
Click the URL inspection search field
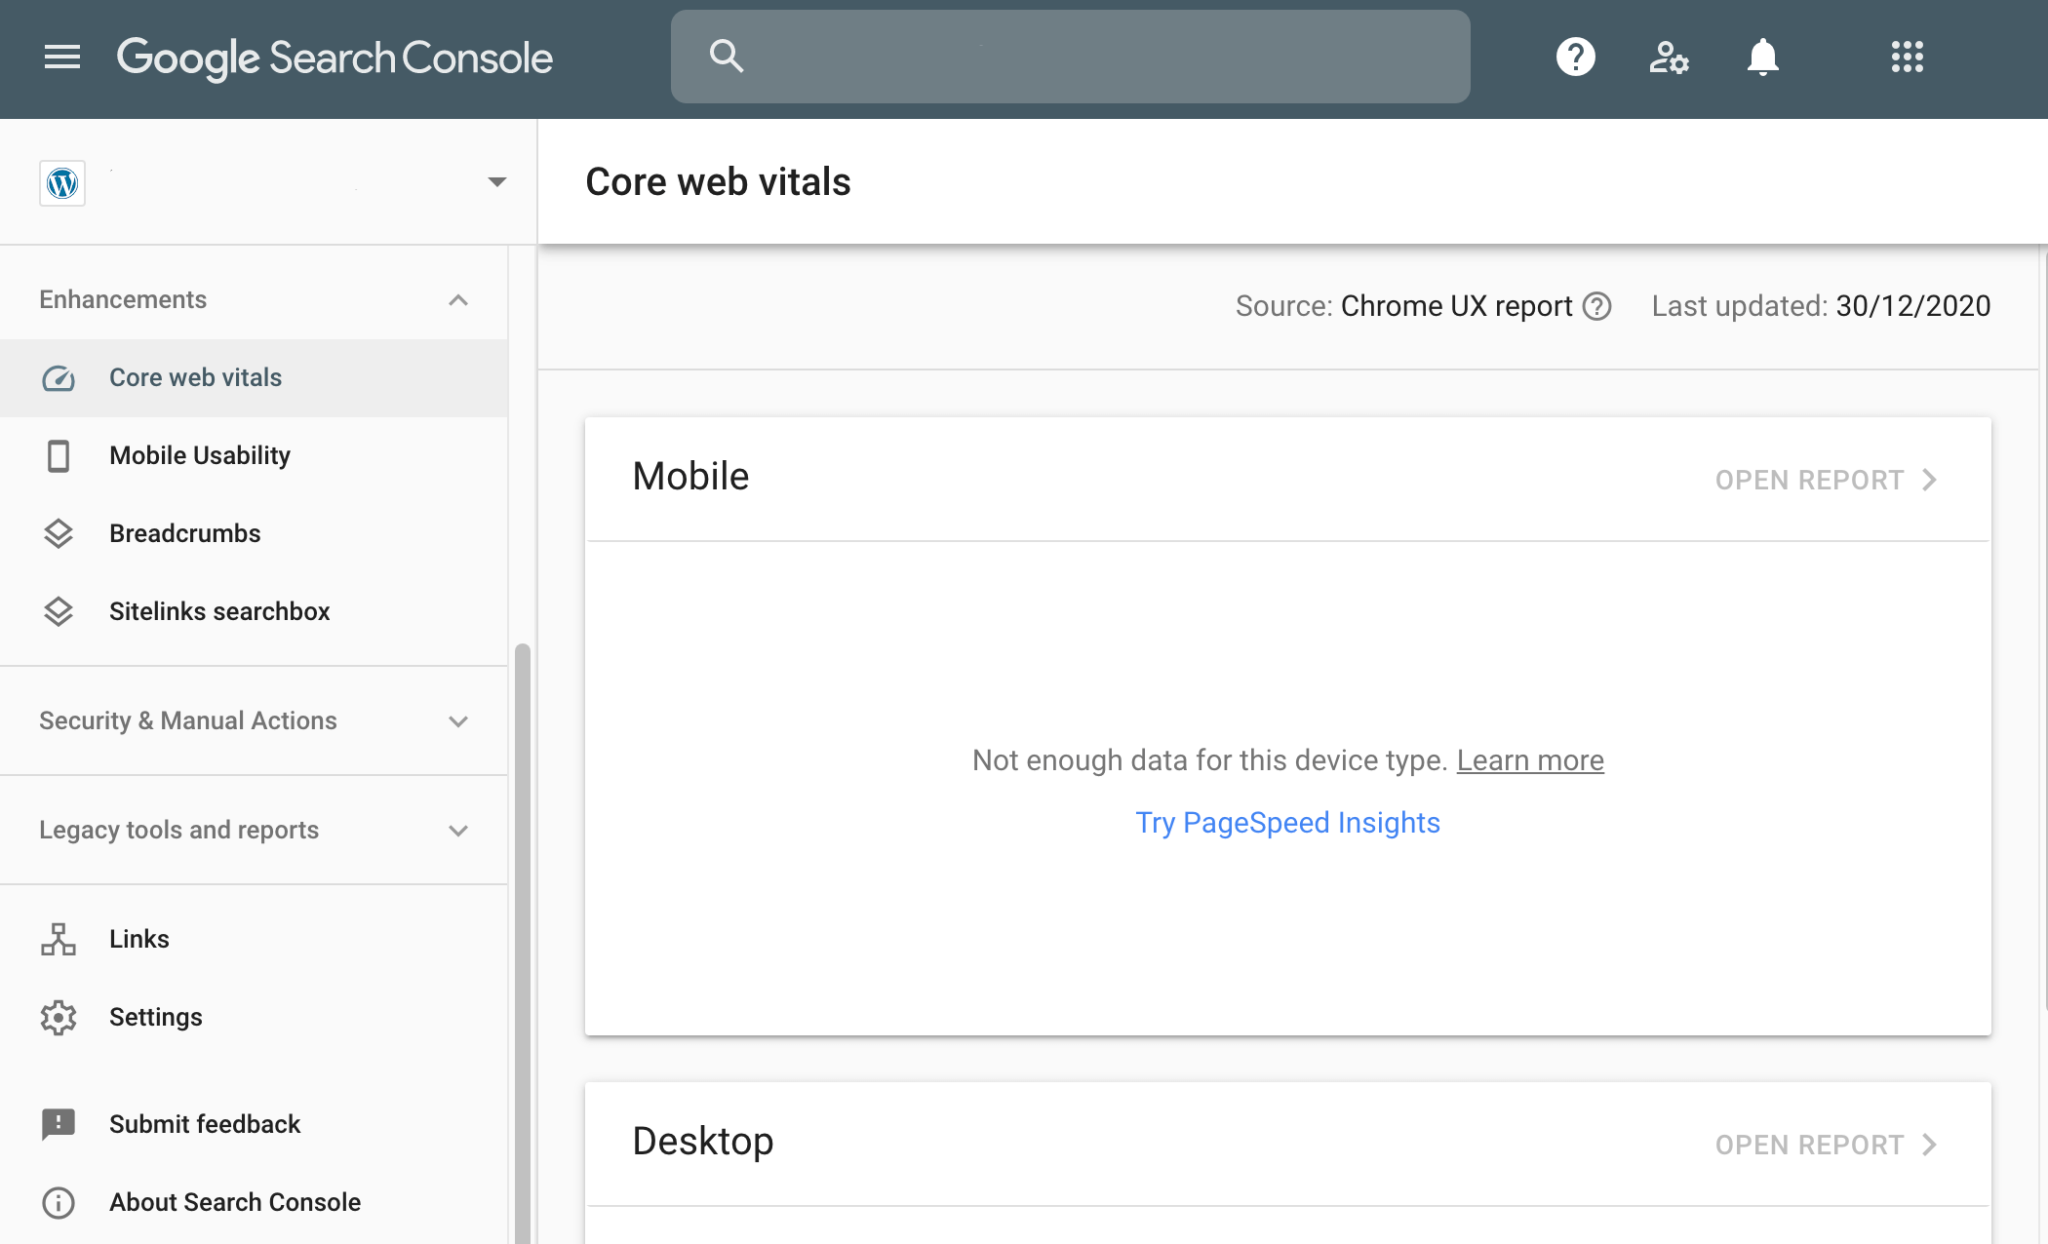click(x=1070, y=57)
